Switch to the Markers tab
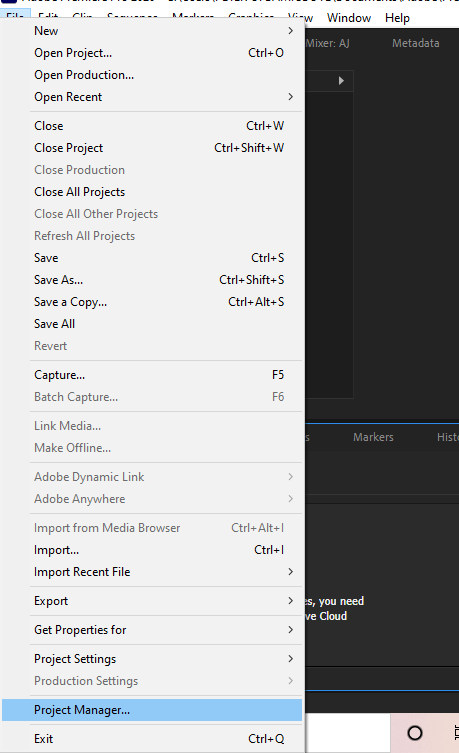Viewport: 459px width, 753px height. coord(373,437)
